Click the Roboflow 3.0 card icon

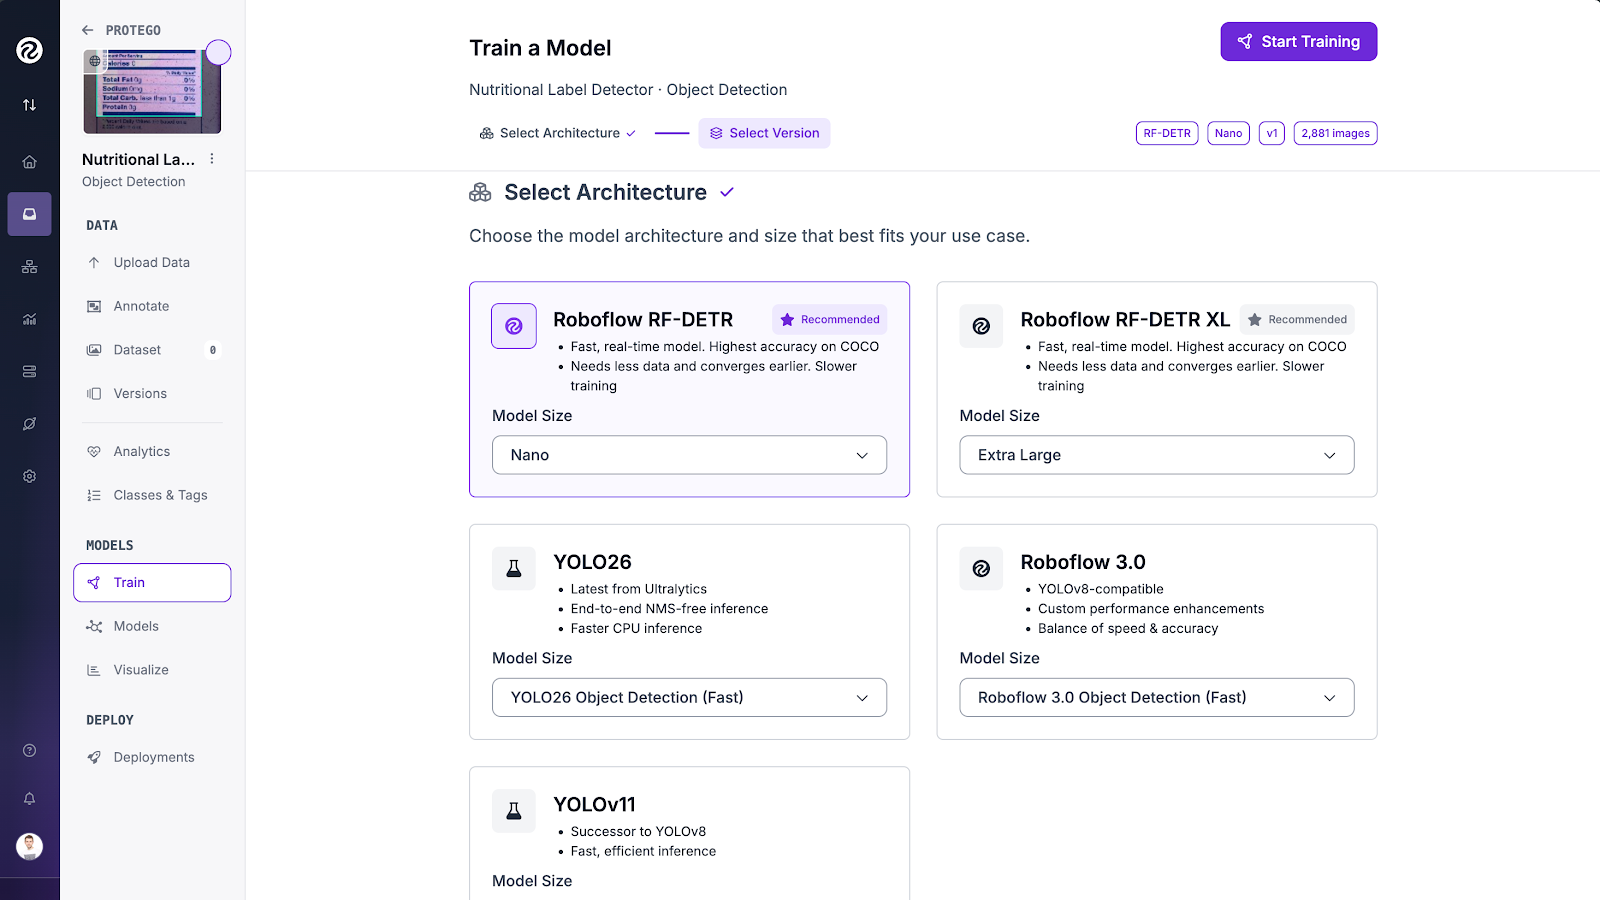tap(981, 568)
